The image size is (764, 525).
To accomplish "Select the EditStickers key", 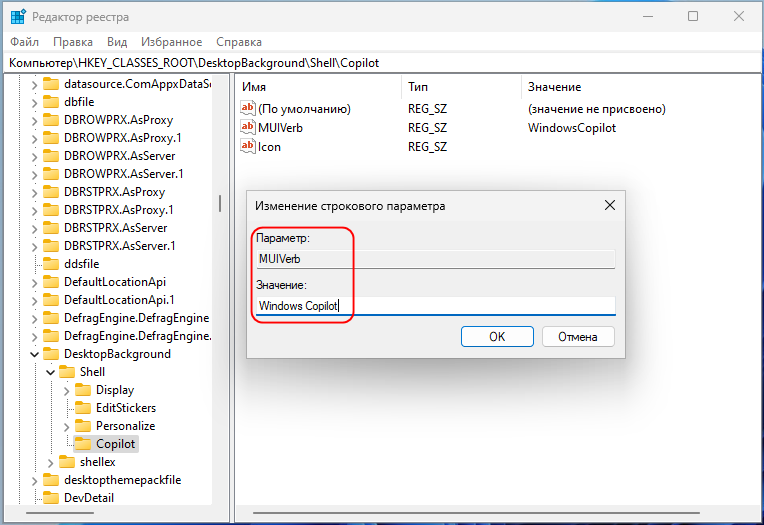I will pos(126,408).
